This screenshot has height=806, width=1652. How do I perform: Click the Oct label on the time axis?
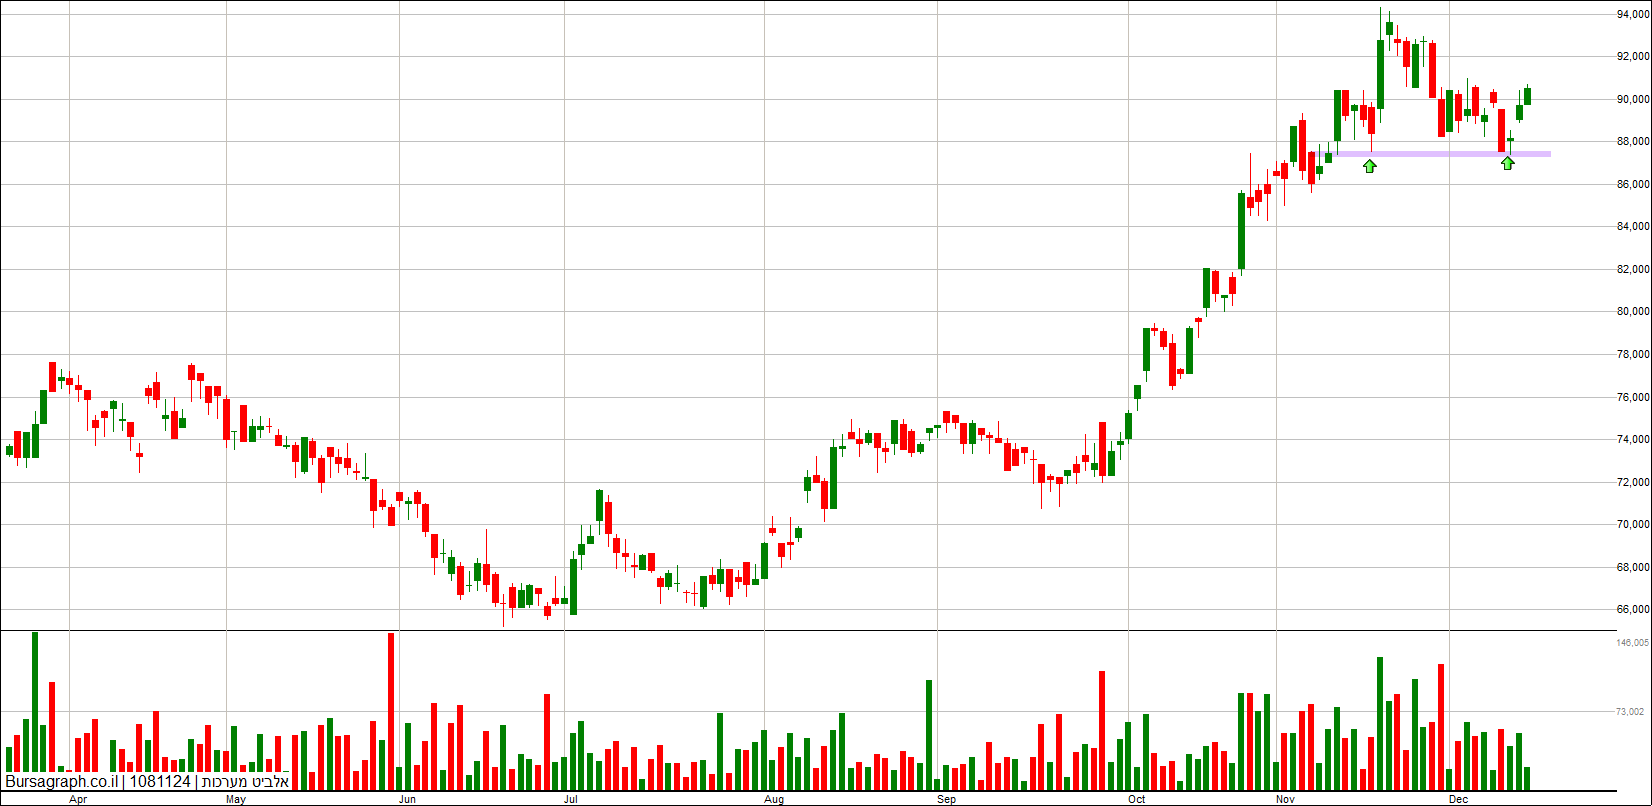1136,800
